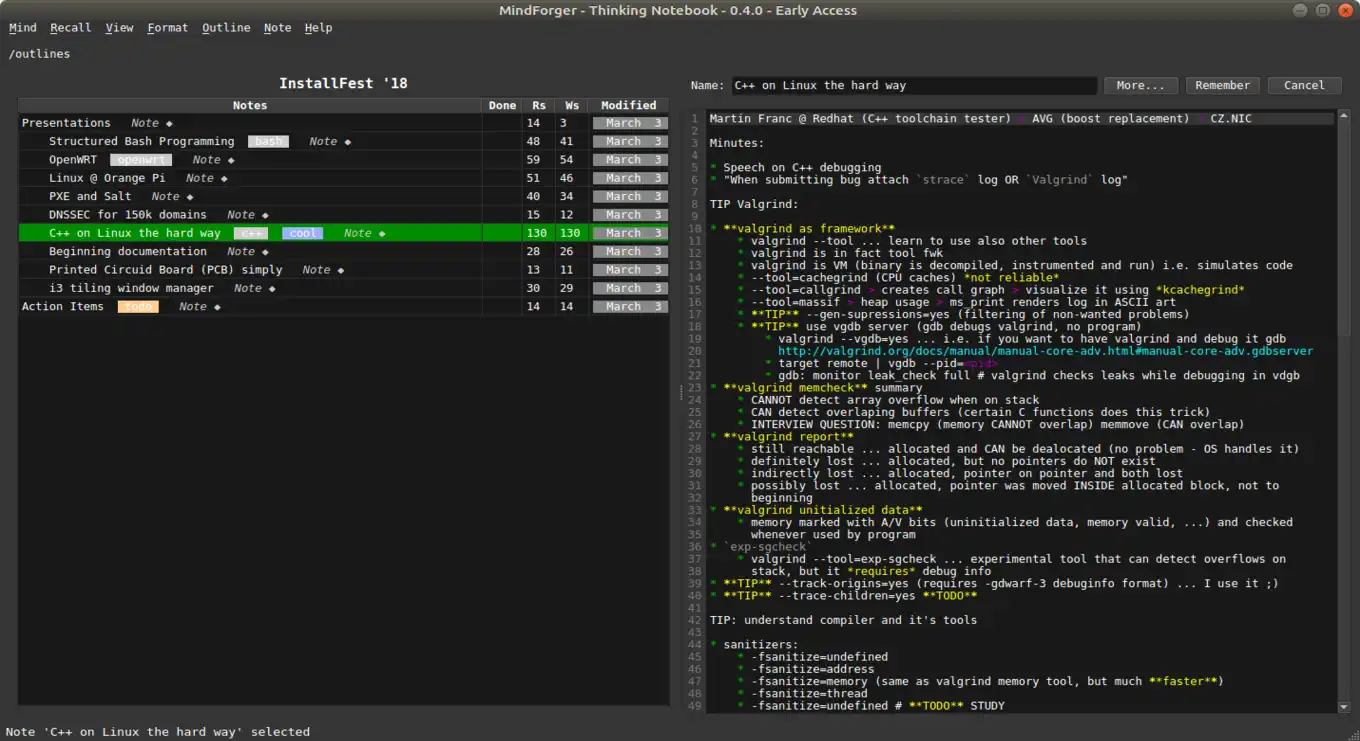Open the More... note options
1360x741 pixels.
1140,86
